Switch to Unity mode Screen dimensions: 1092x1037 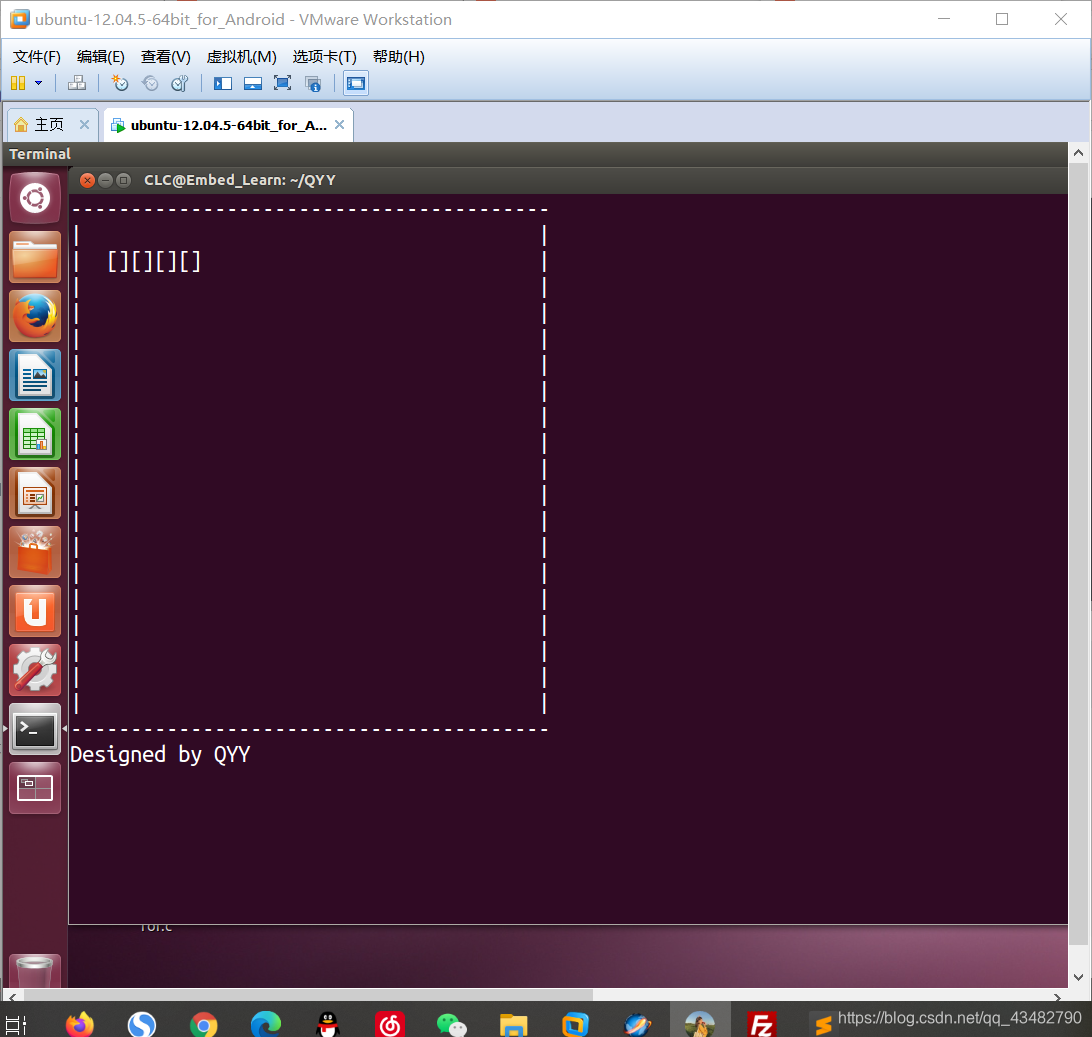(x=313, y=84)
